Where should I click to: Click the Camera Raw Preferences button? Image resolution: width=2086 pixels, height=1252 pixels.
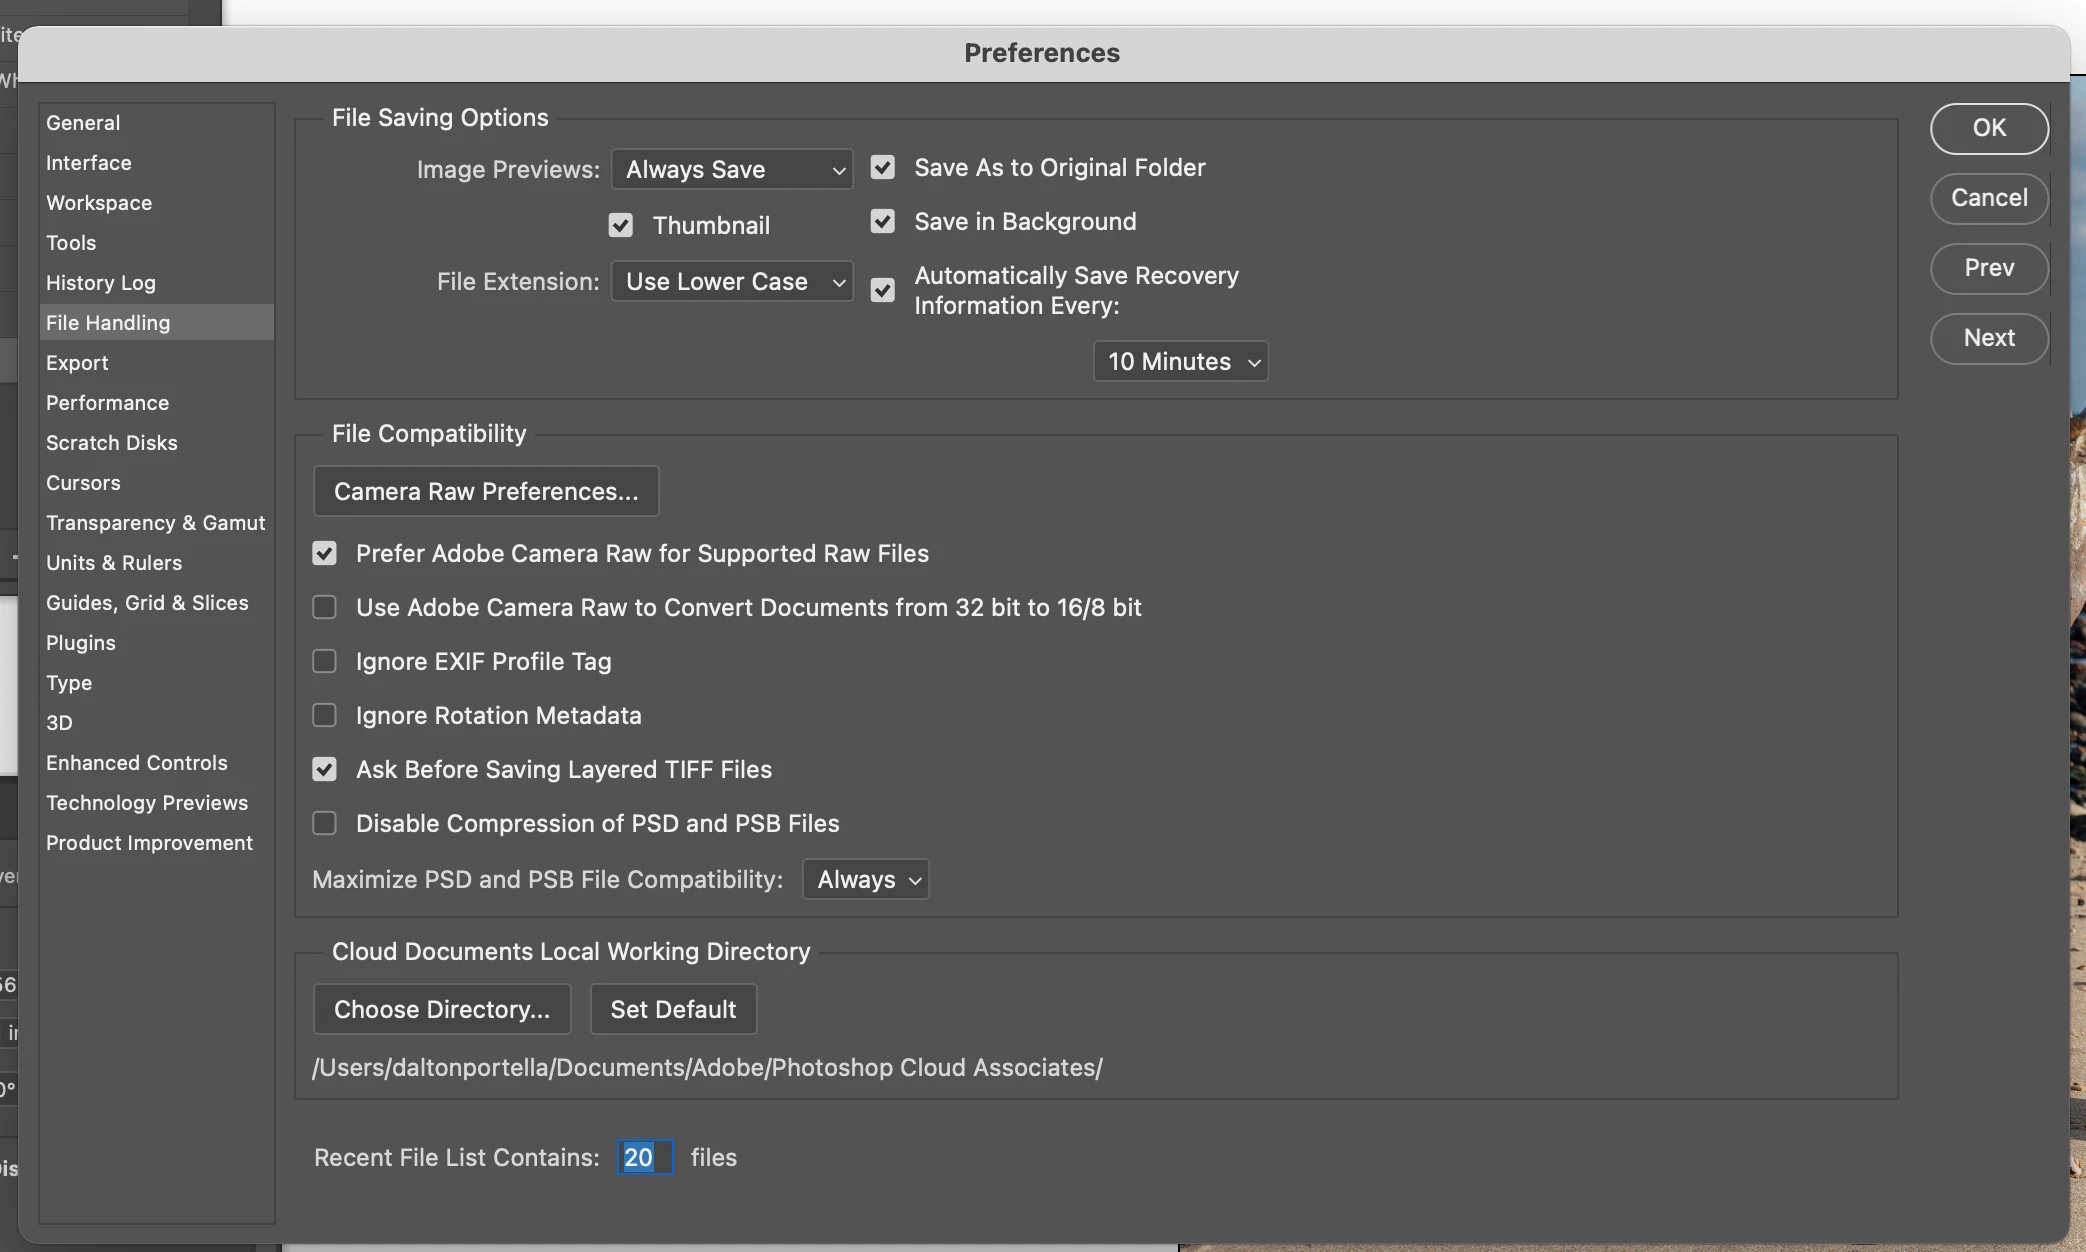click(x=486, y=491)
